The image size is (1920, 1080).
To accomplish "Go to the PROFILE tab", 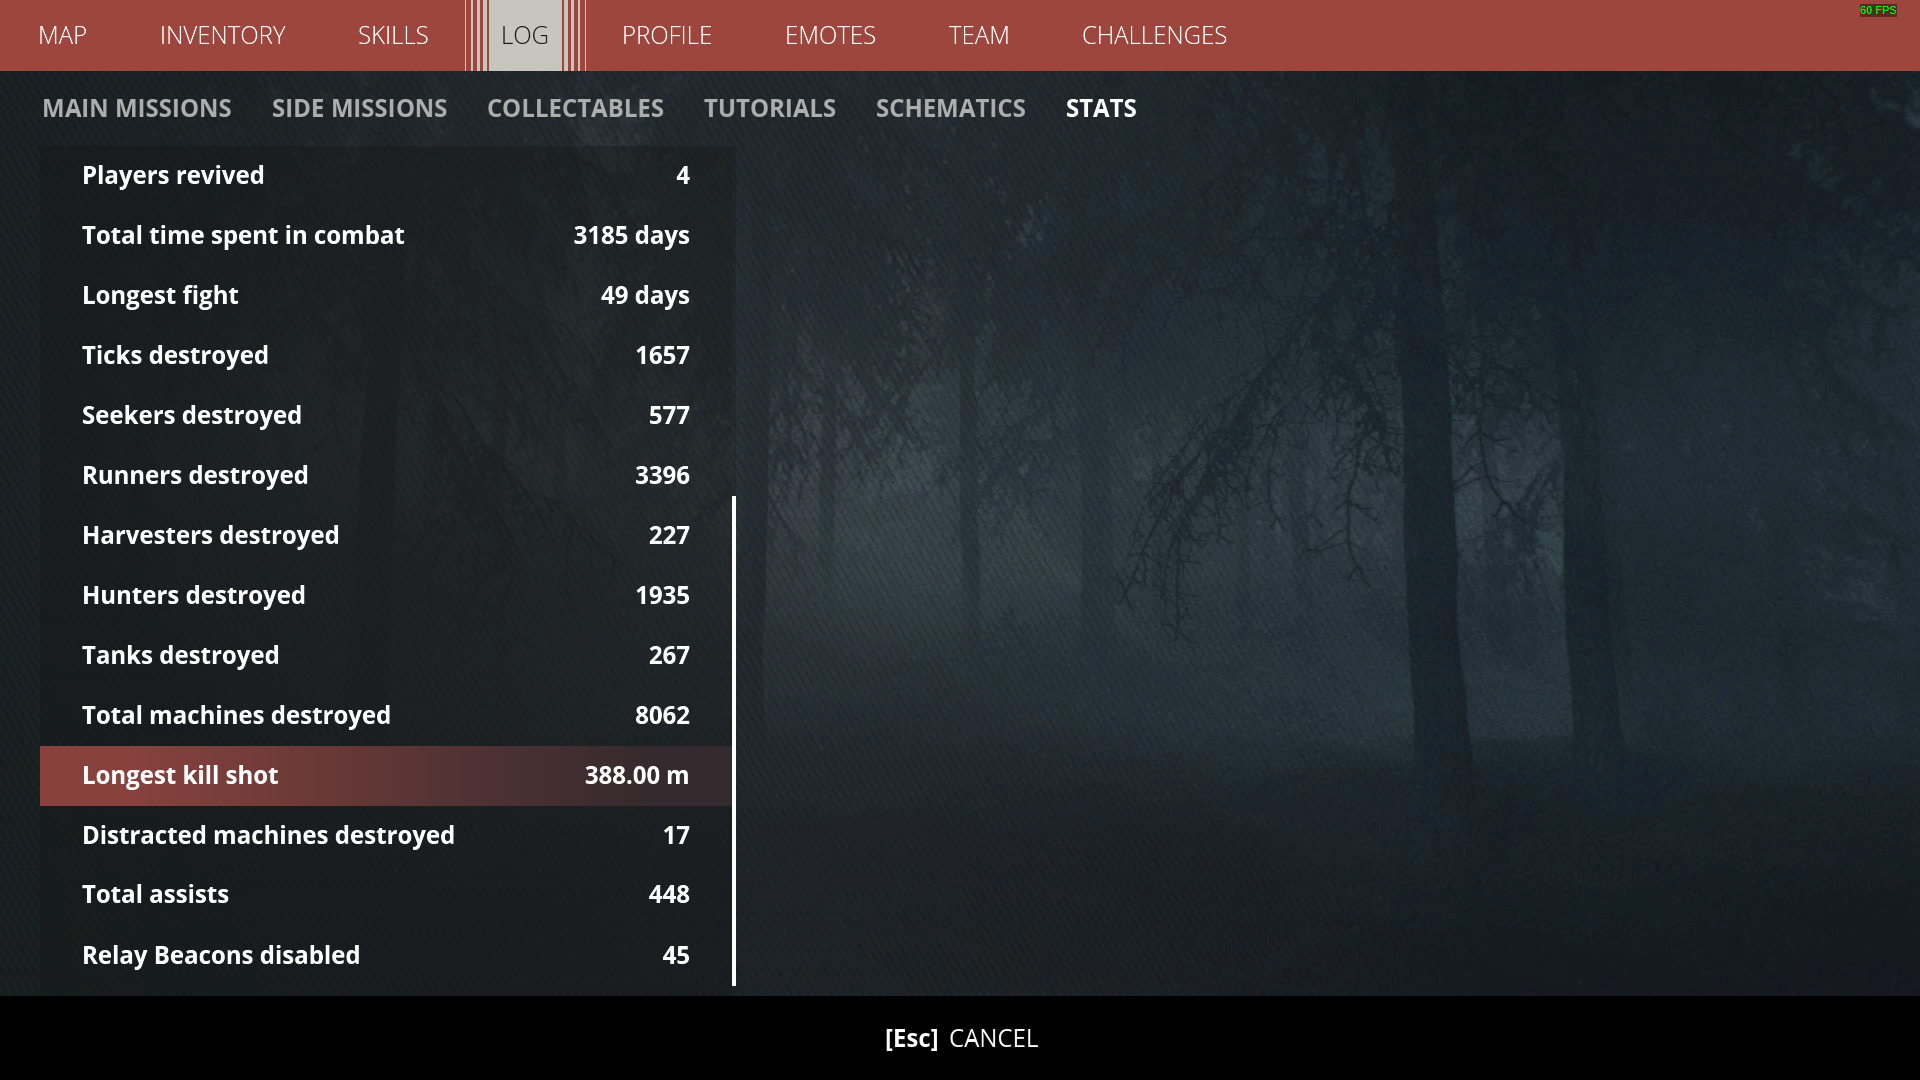I will coord(667,35).
